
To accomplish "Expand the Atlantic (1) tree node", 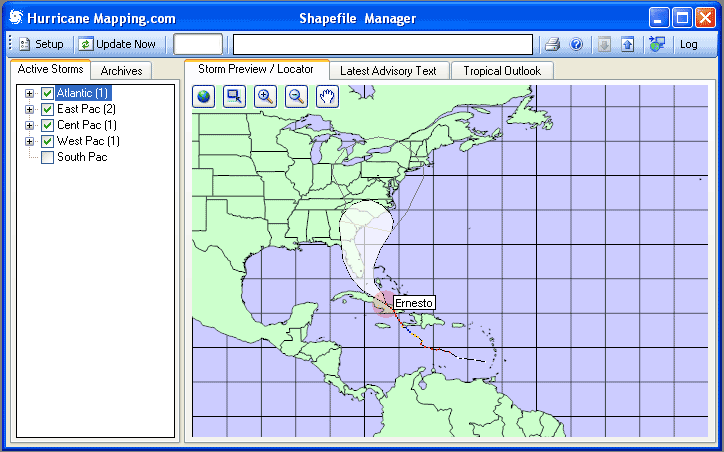I will [x=30, y=94].
